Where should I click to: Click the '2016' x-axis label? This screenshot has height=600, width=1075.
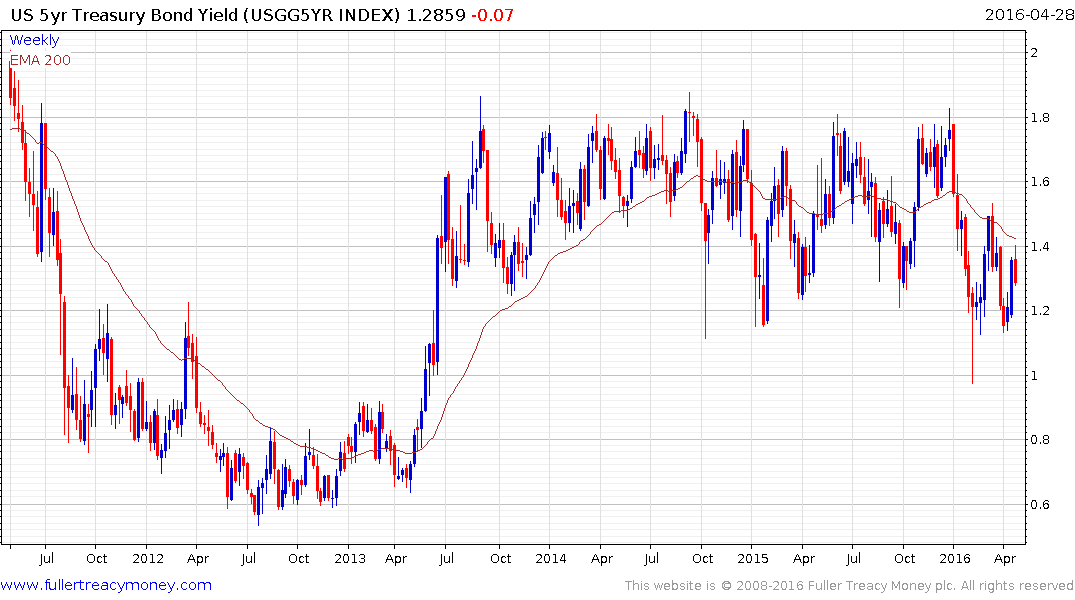955,558
